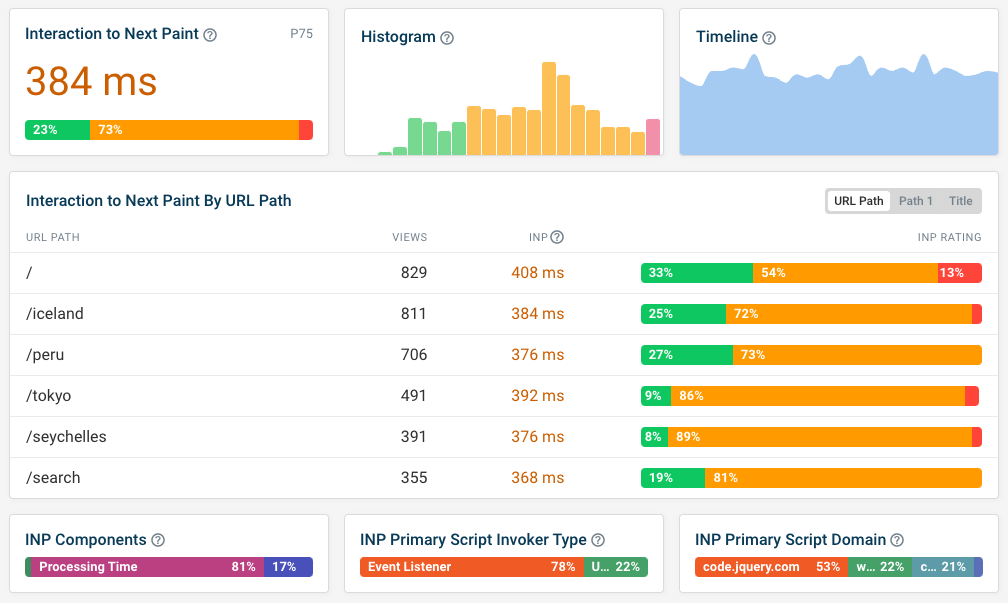Open the /tokyo URL path row
The image size is (1008, 603).
tap(504, 396)
